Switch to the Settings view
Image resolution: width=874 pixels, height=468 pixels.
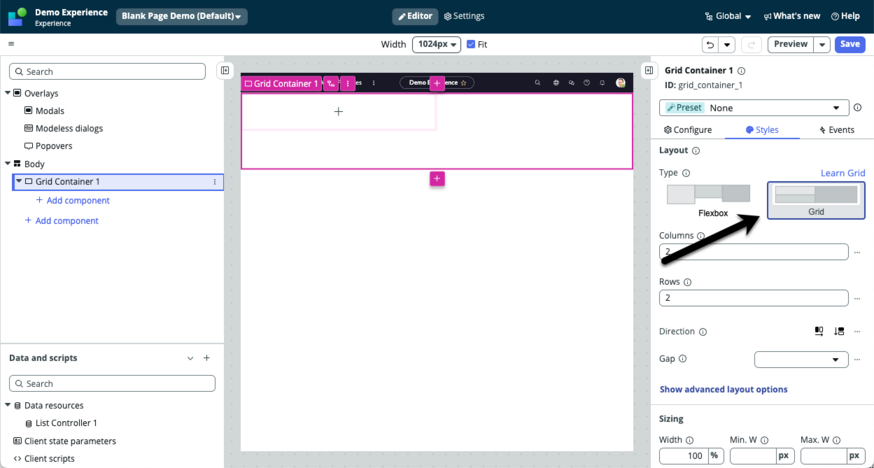click(464, 17)
